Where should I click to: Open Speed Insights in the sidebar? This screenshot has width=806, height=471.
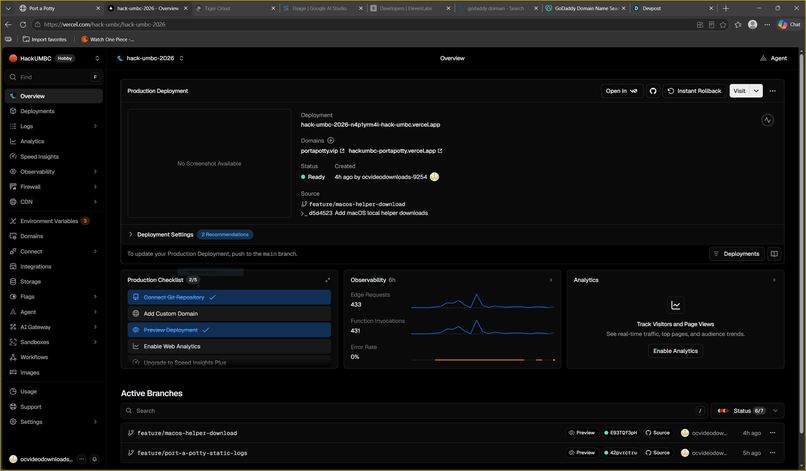pos(54,156)
